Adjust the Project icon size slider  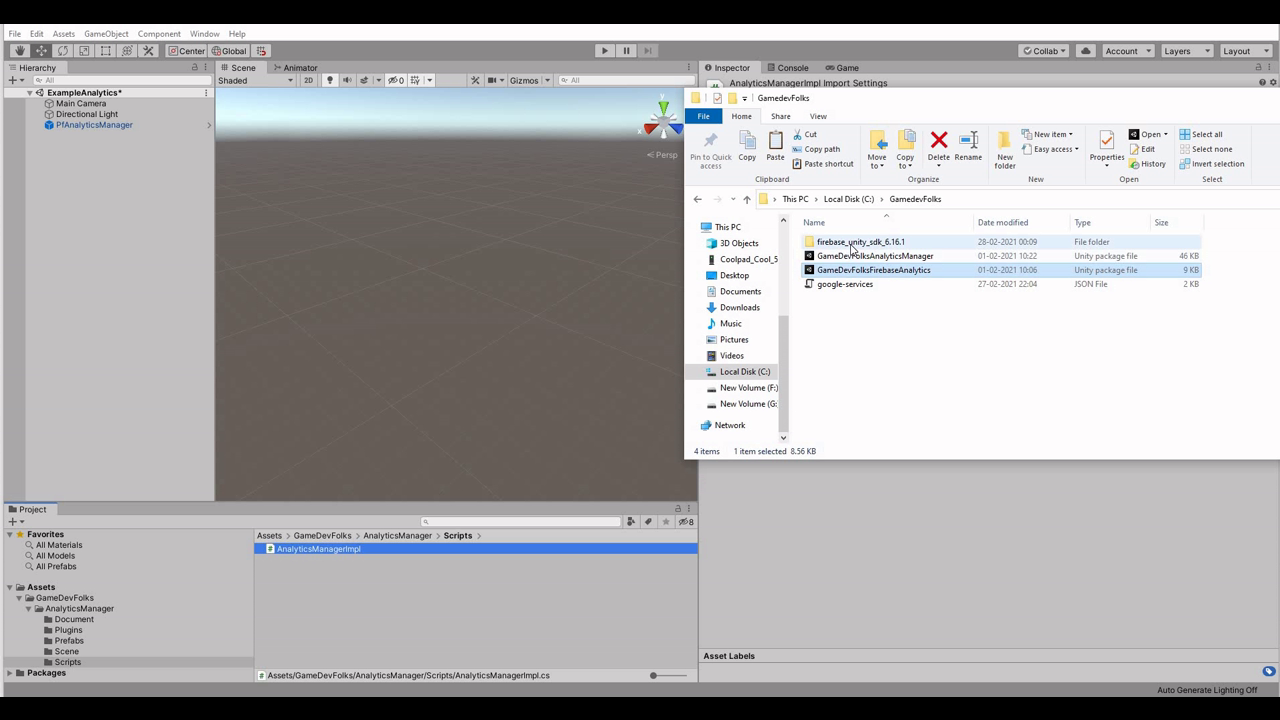click(654, 675)
